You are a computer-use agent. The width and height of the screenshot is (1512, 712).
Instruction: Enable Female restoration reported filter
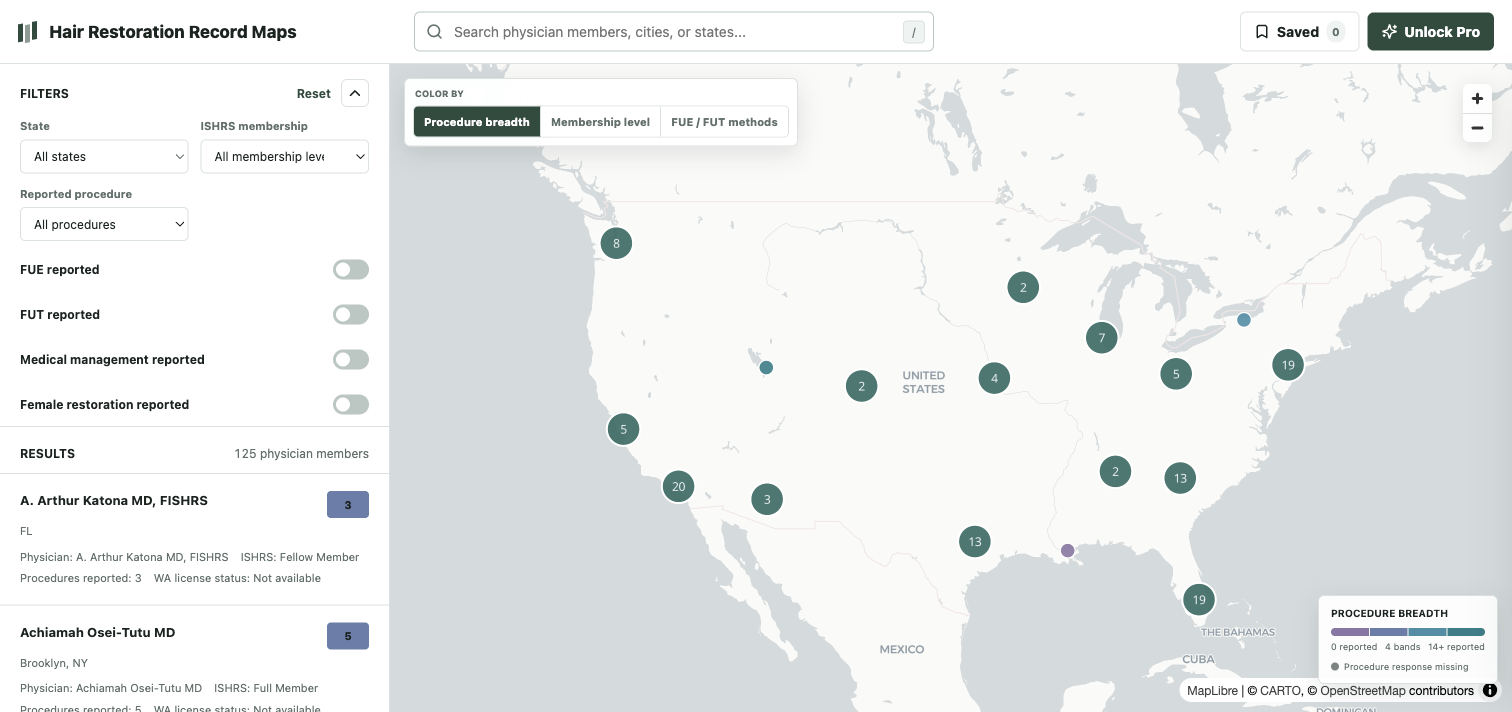tap(351, 405)
